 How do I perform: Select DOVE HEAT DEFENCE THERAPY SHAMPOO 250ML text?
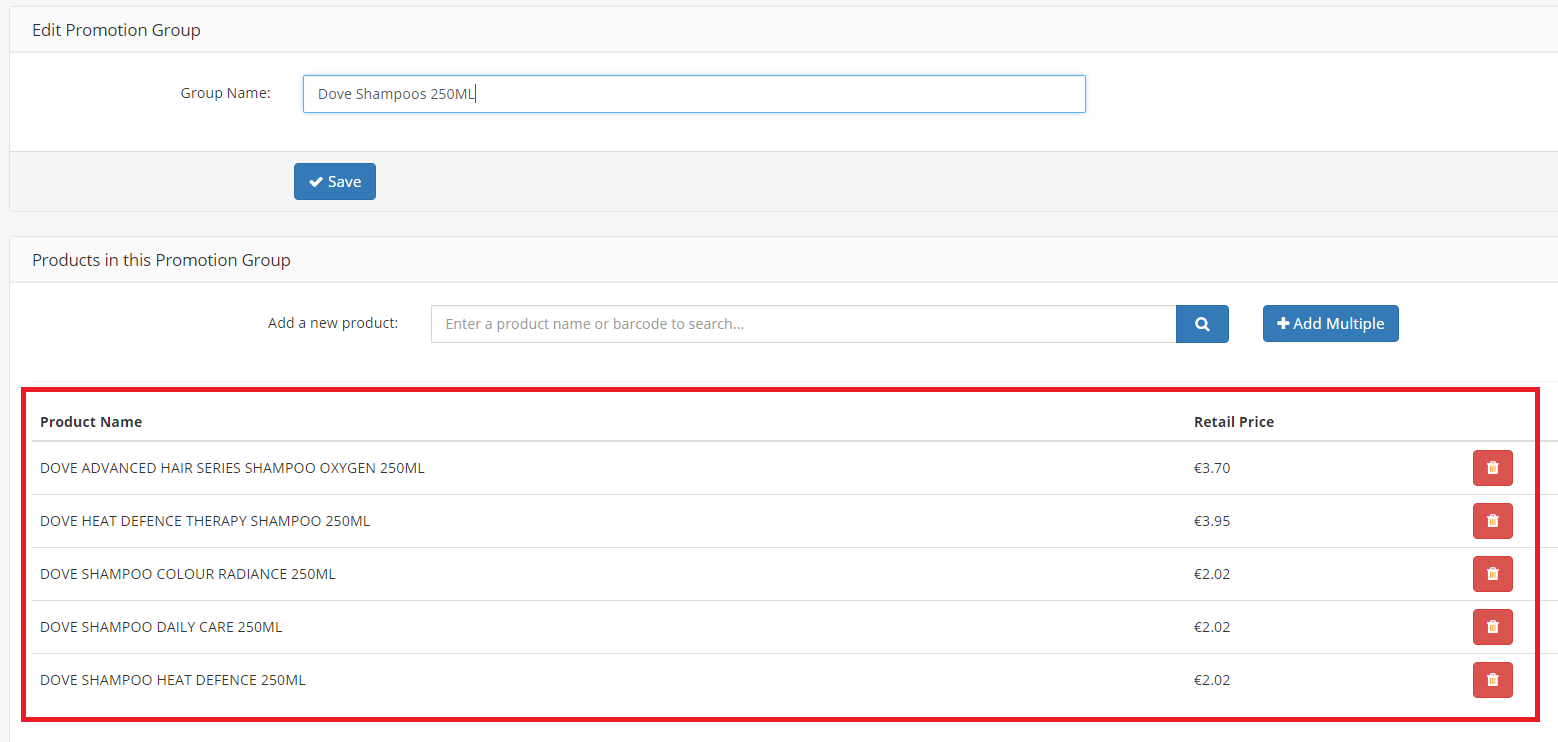pyautogui.click(x=205, y=521)
